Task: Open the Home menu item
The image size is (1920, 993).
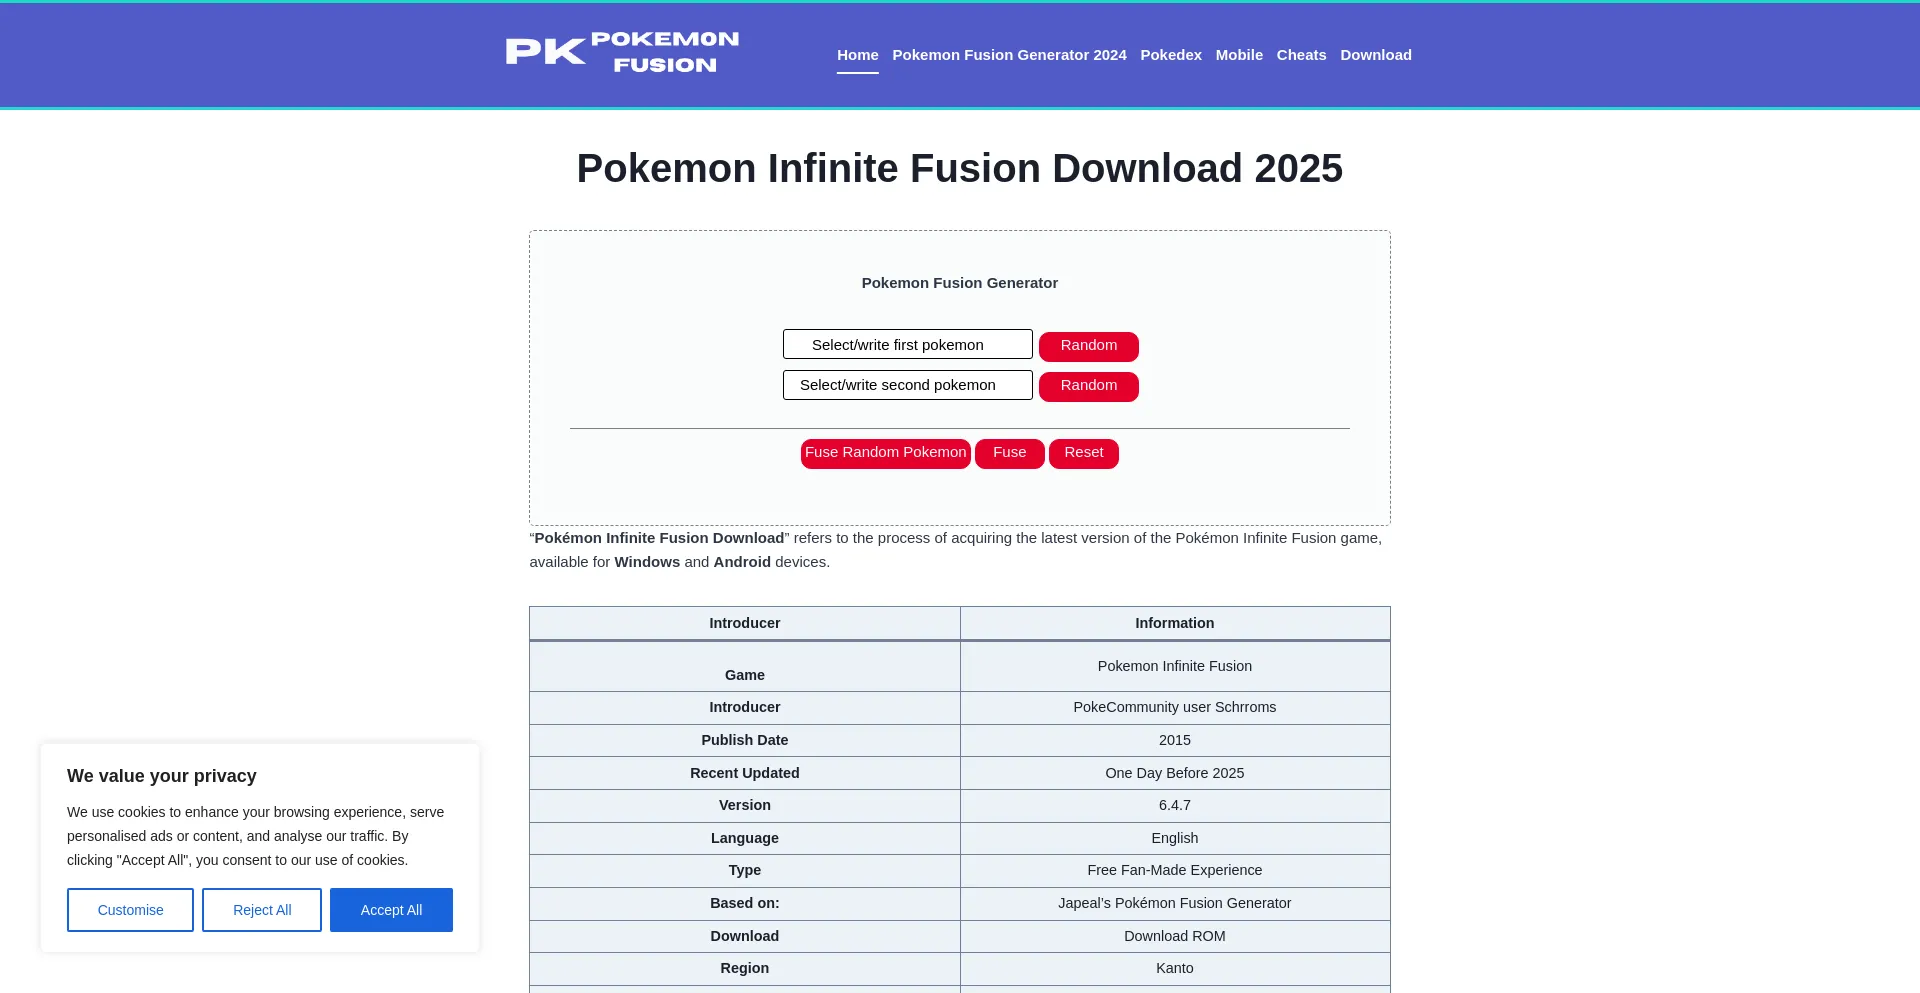Action: coord(857,55)
